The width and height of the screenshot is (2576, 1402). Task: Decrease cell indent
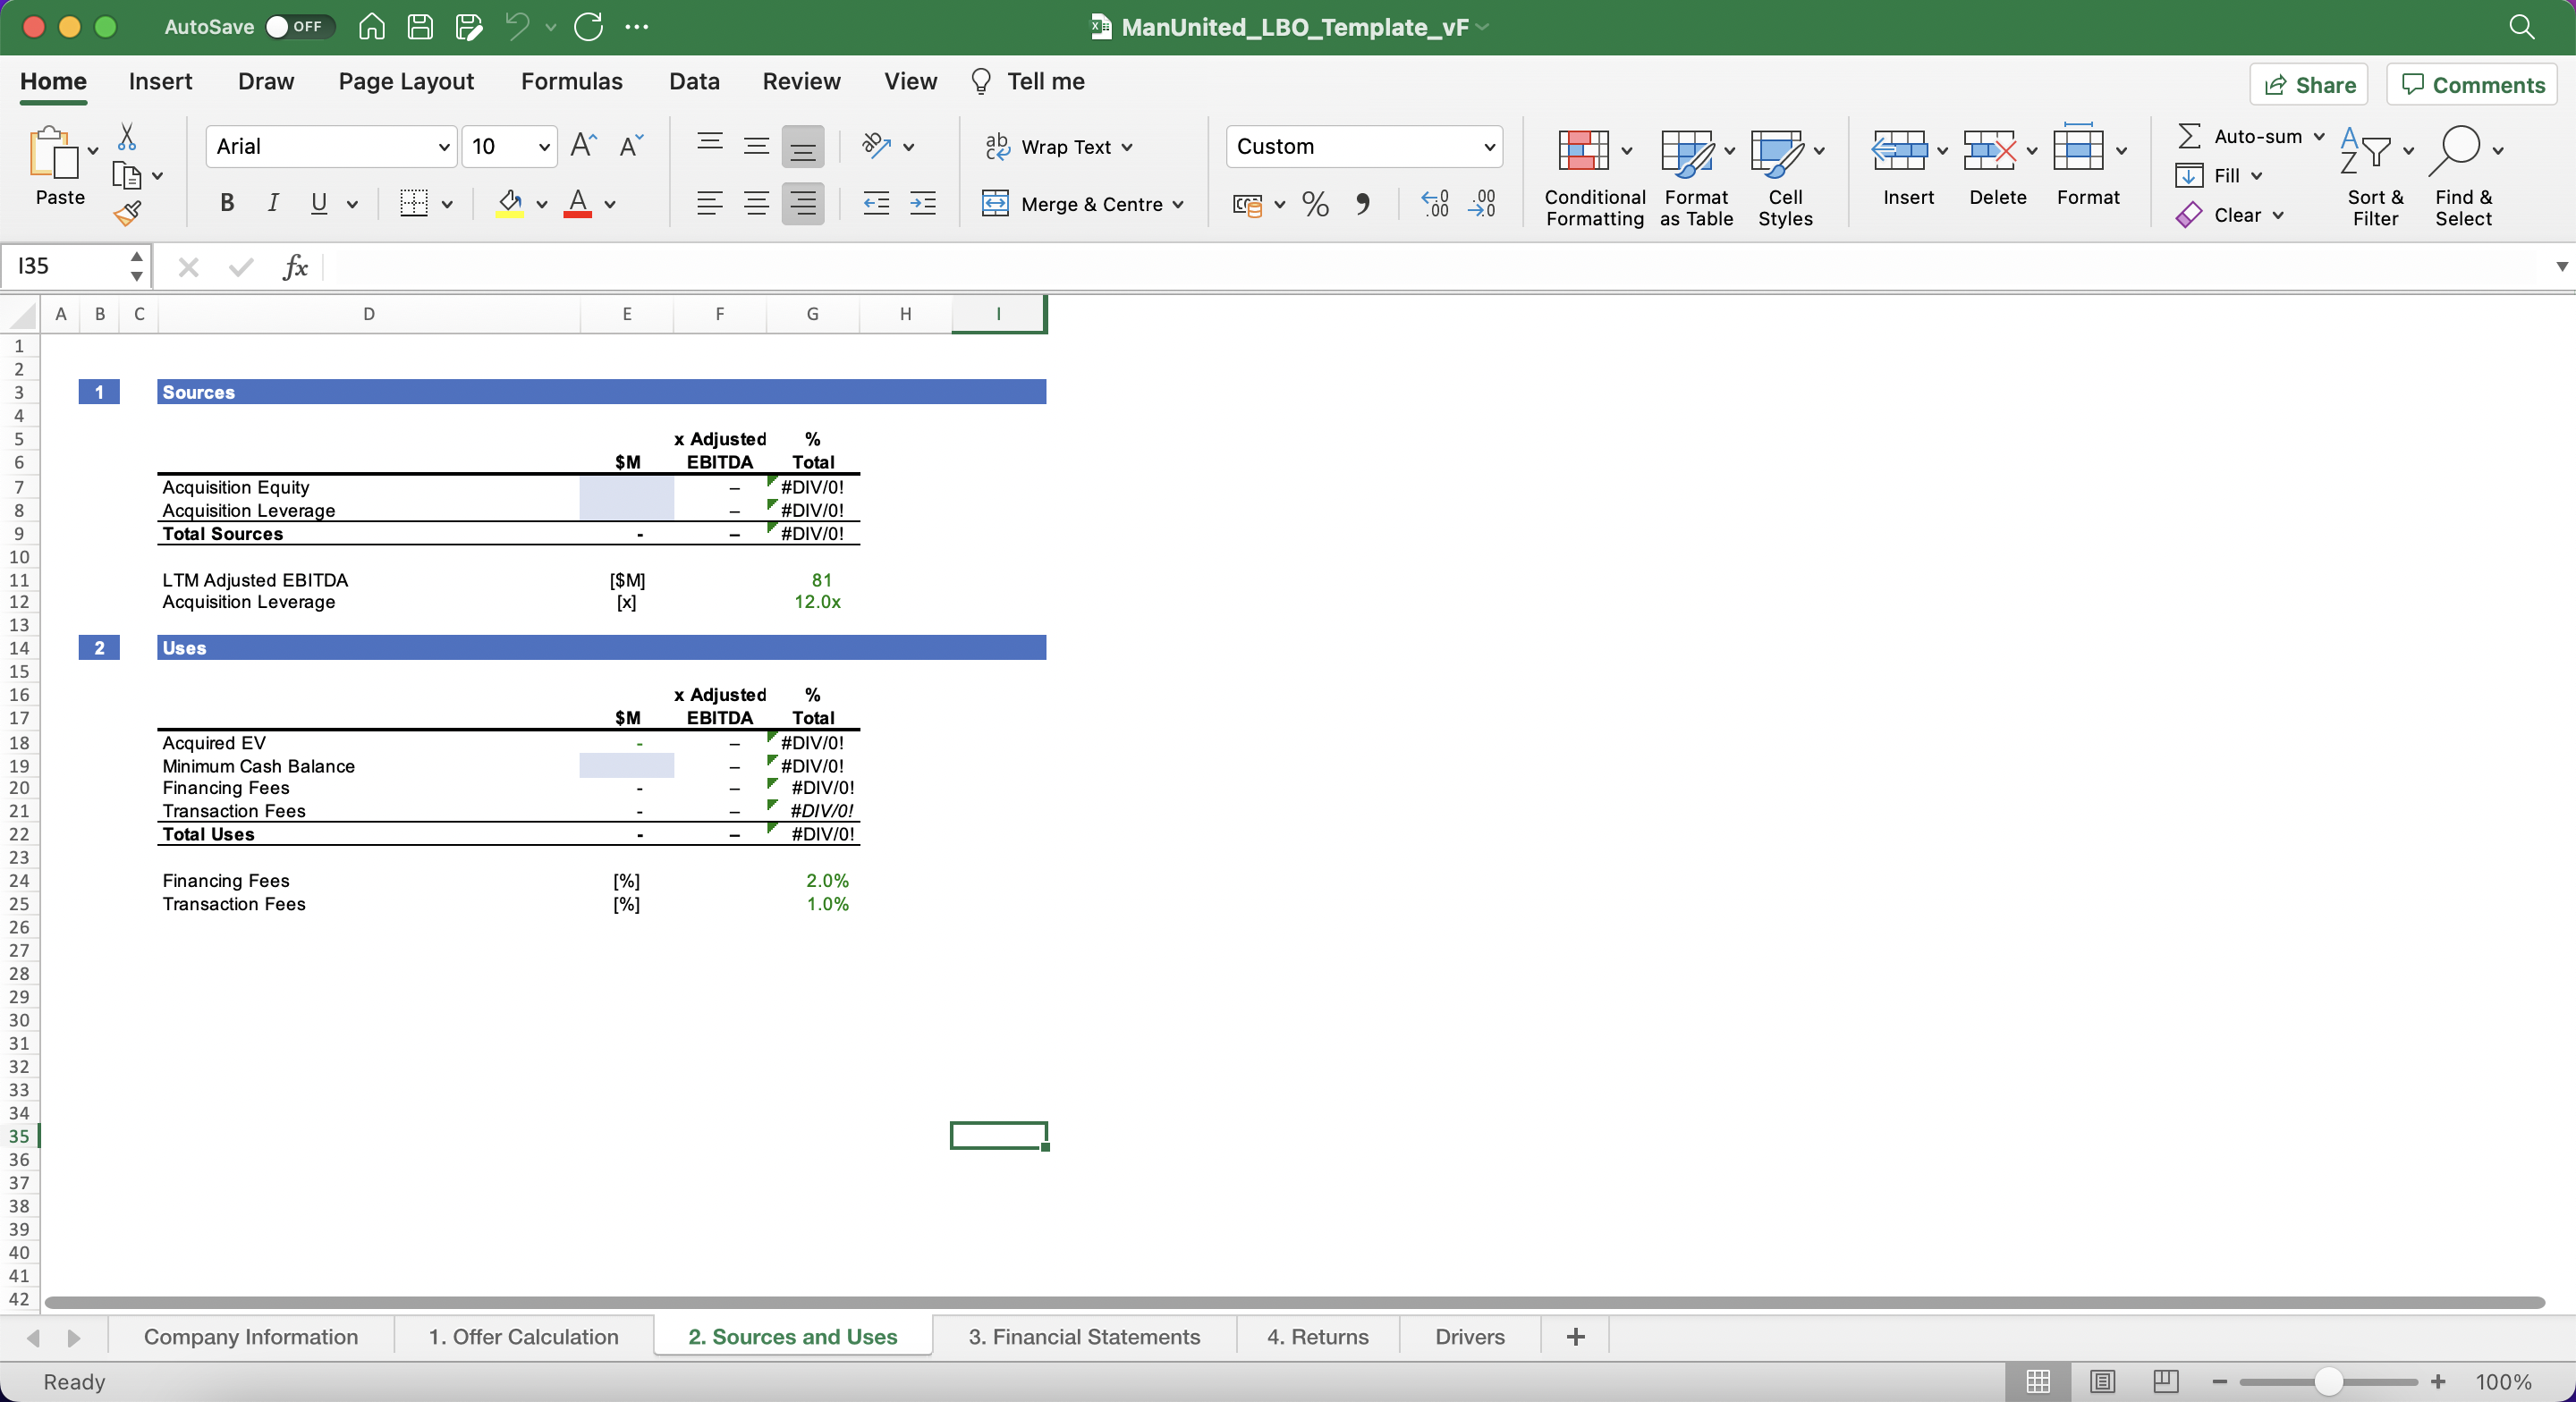(876, 204)
